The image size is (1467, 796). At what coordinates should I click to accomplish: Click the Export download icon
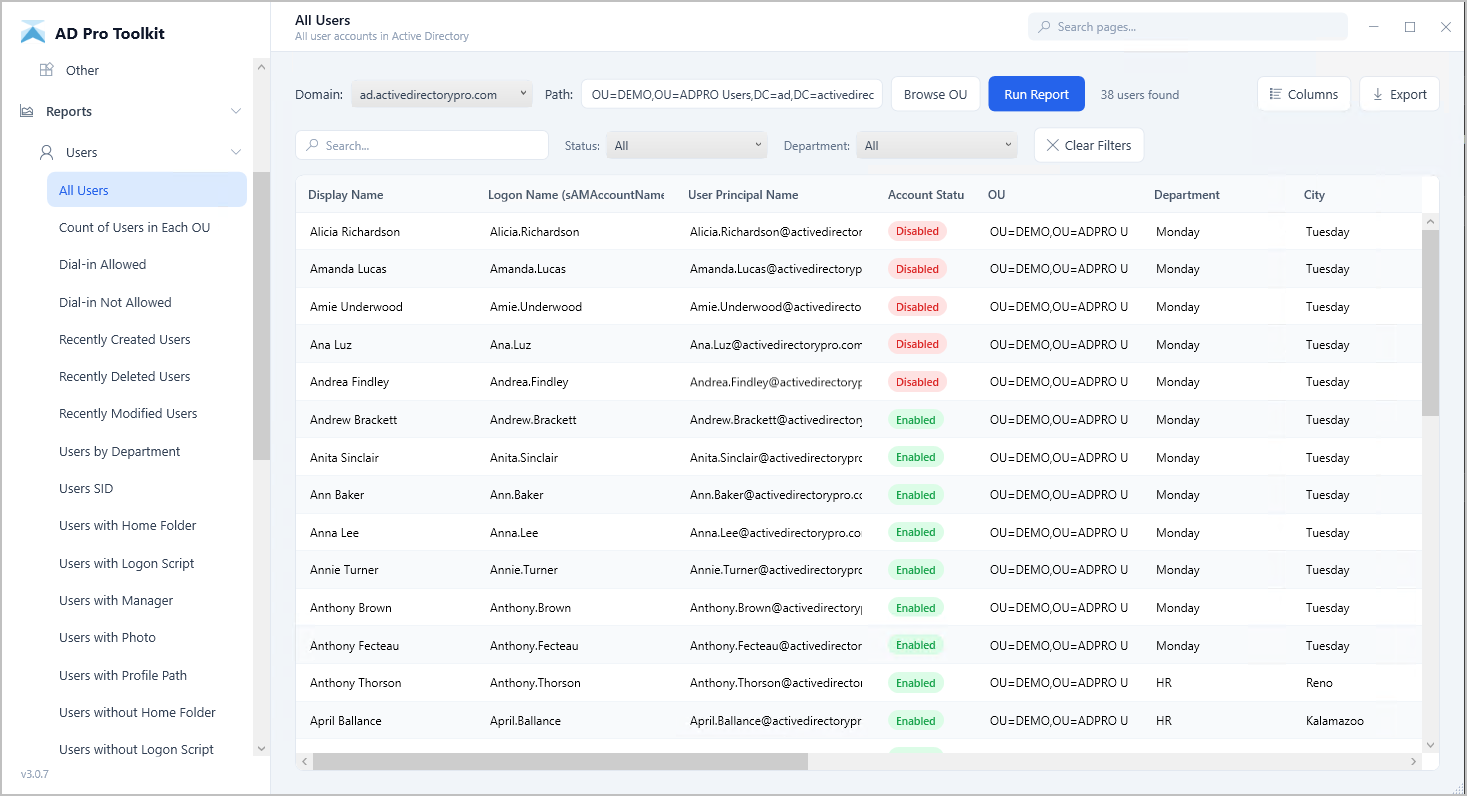(1378, 94)
